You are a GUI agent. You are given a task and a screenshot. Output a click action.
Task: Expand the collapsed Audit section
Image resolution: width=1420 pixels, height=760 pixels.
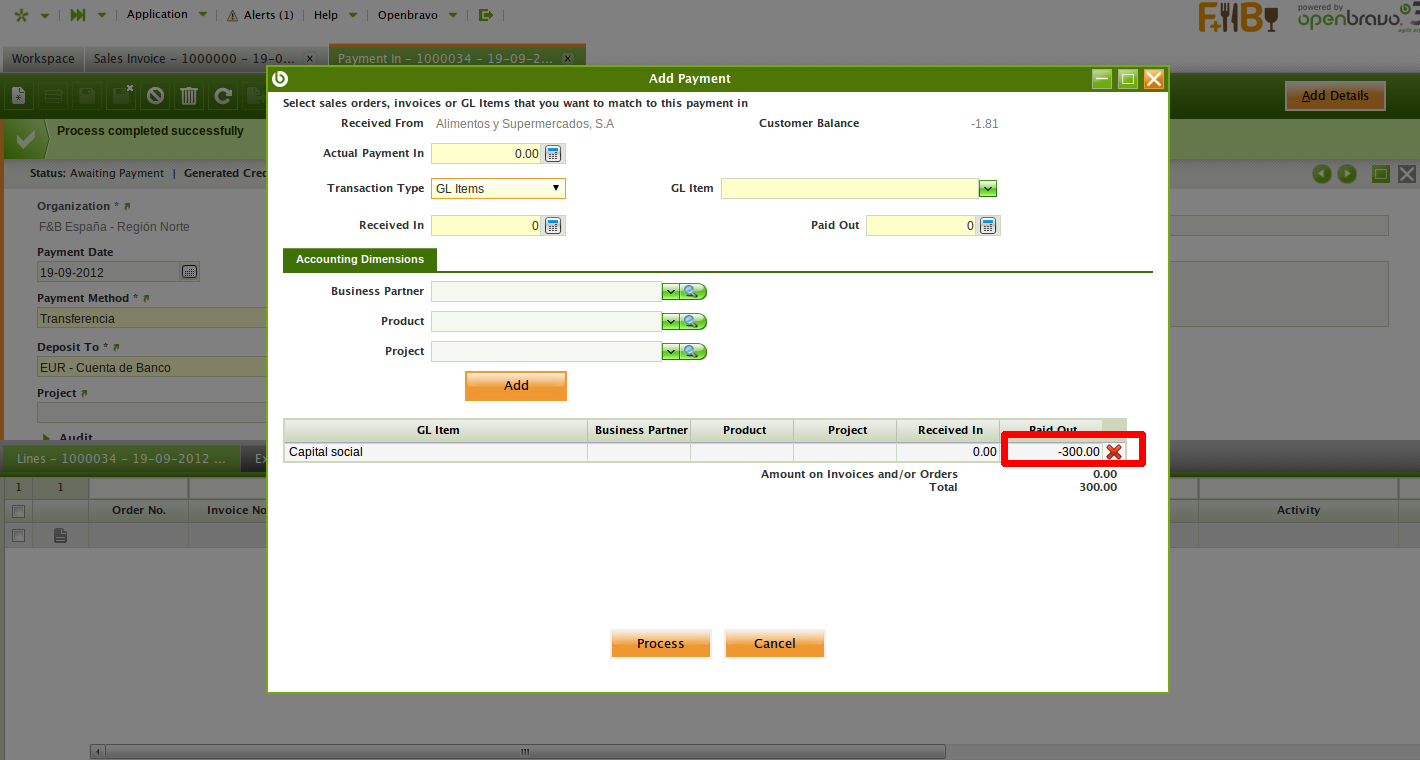click(x=48, y=438)
